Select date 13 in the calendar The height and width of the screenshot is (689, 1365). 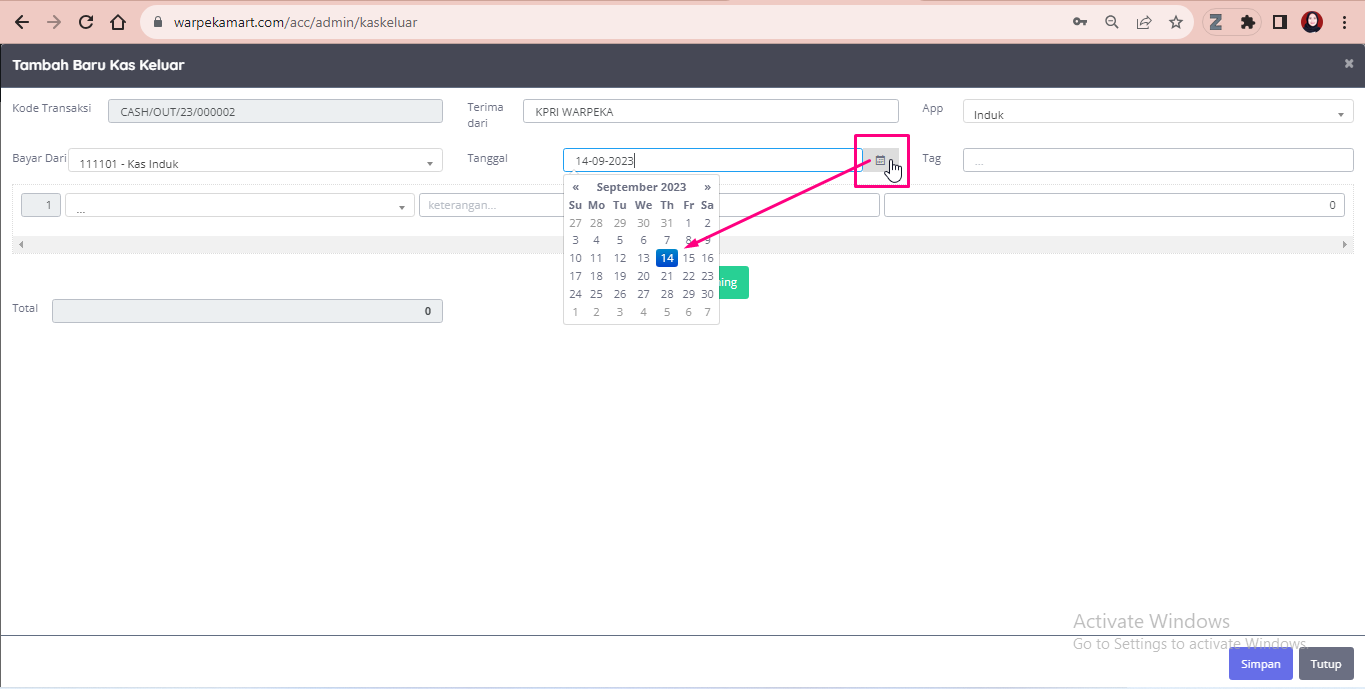[643, 258]
